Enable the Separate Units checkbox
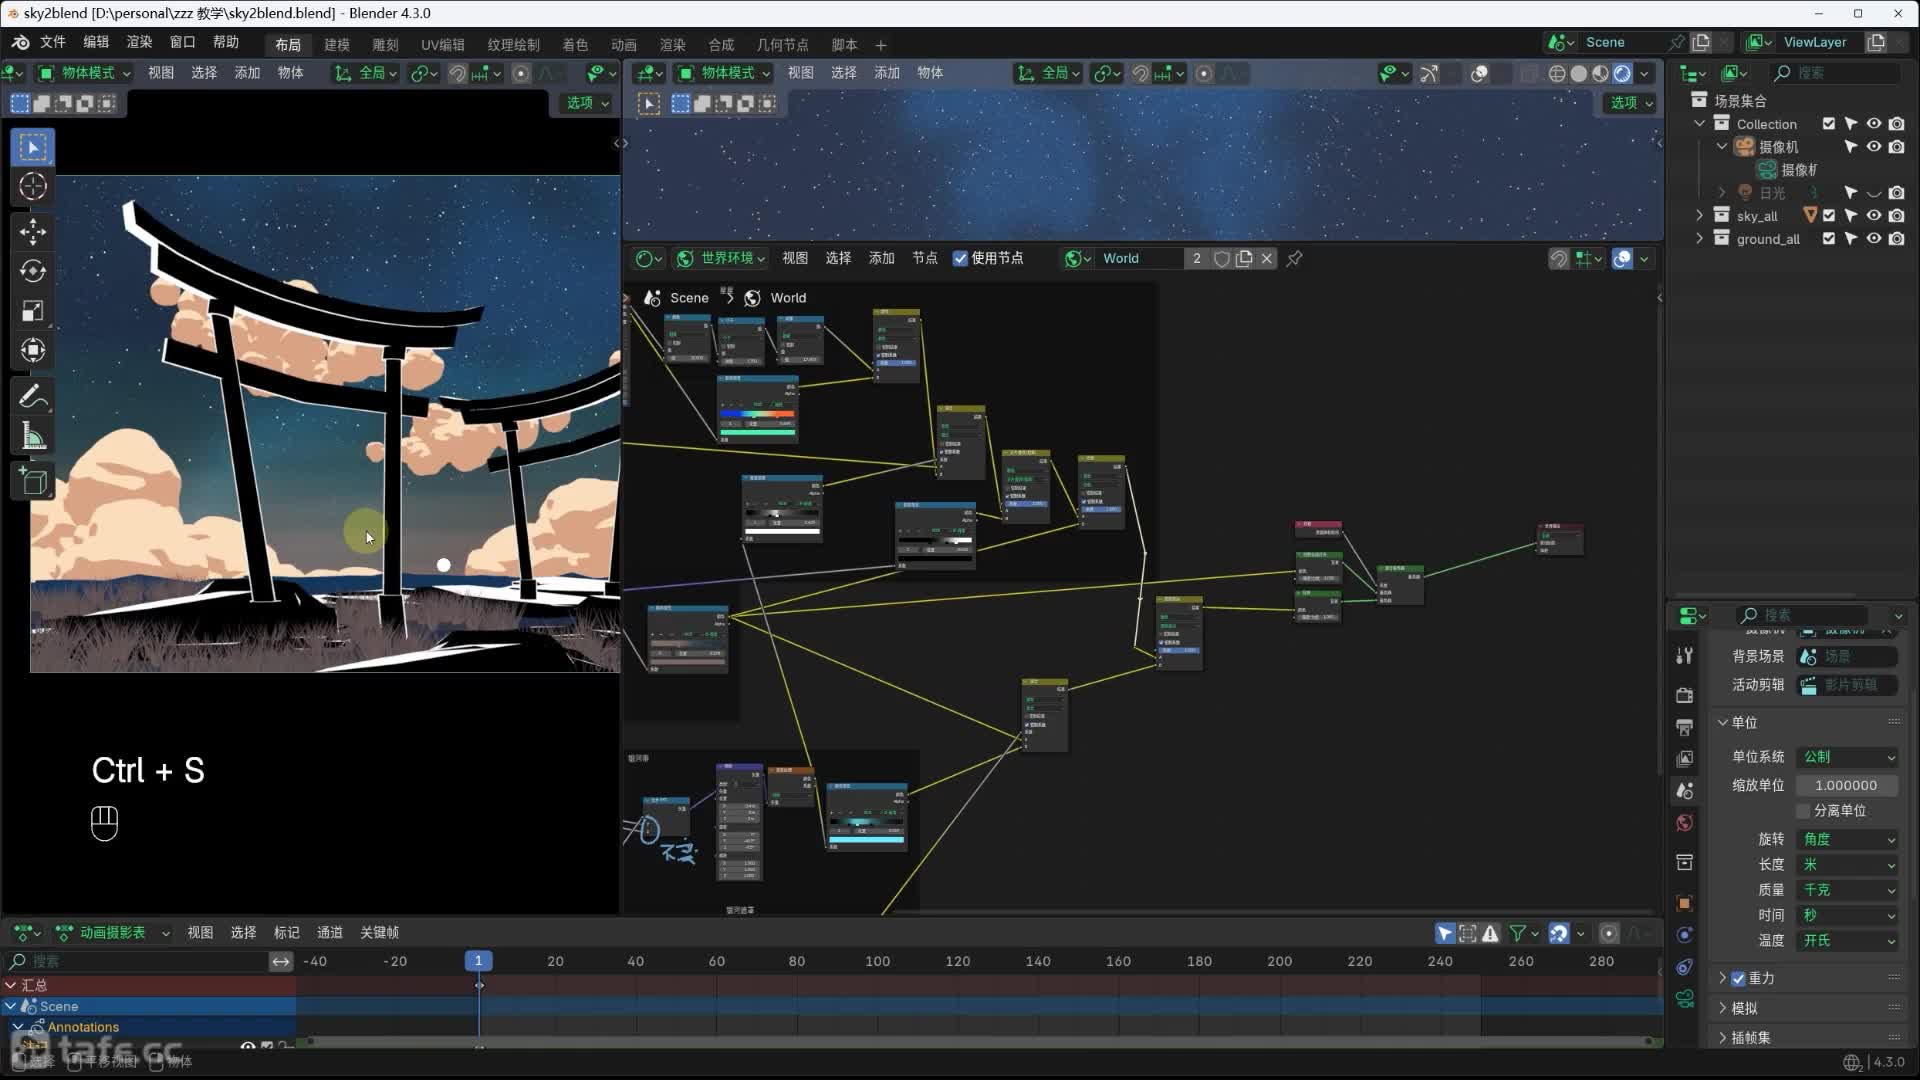This screenshot has height=1080, width=1920. pos(1804,811)
